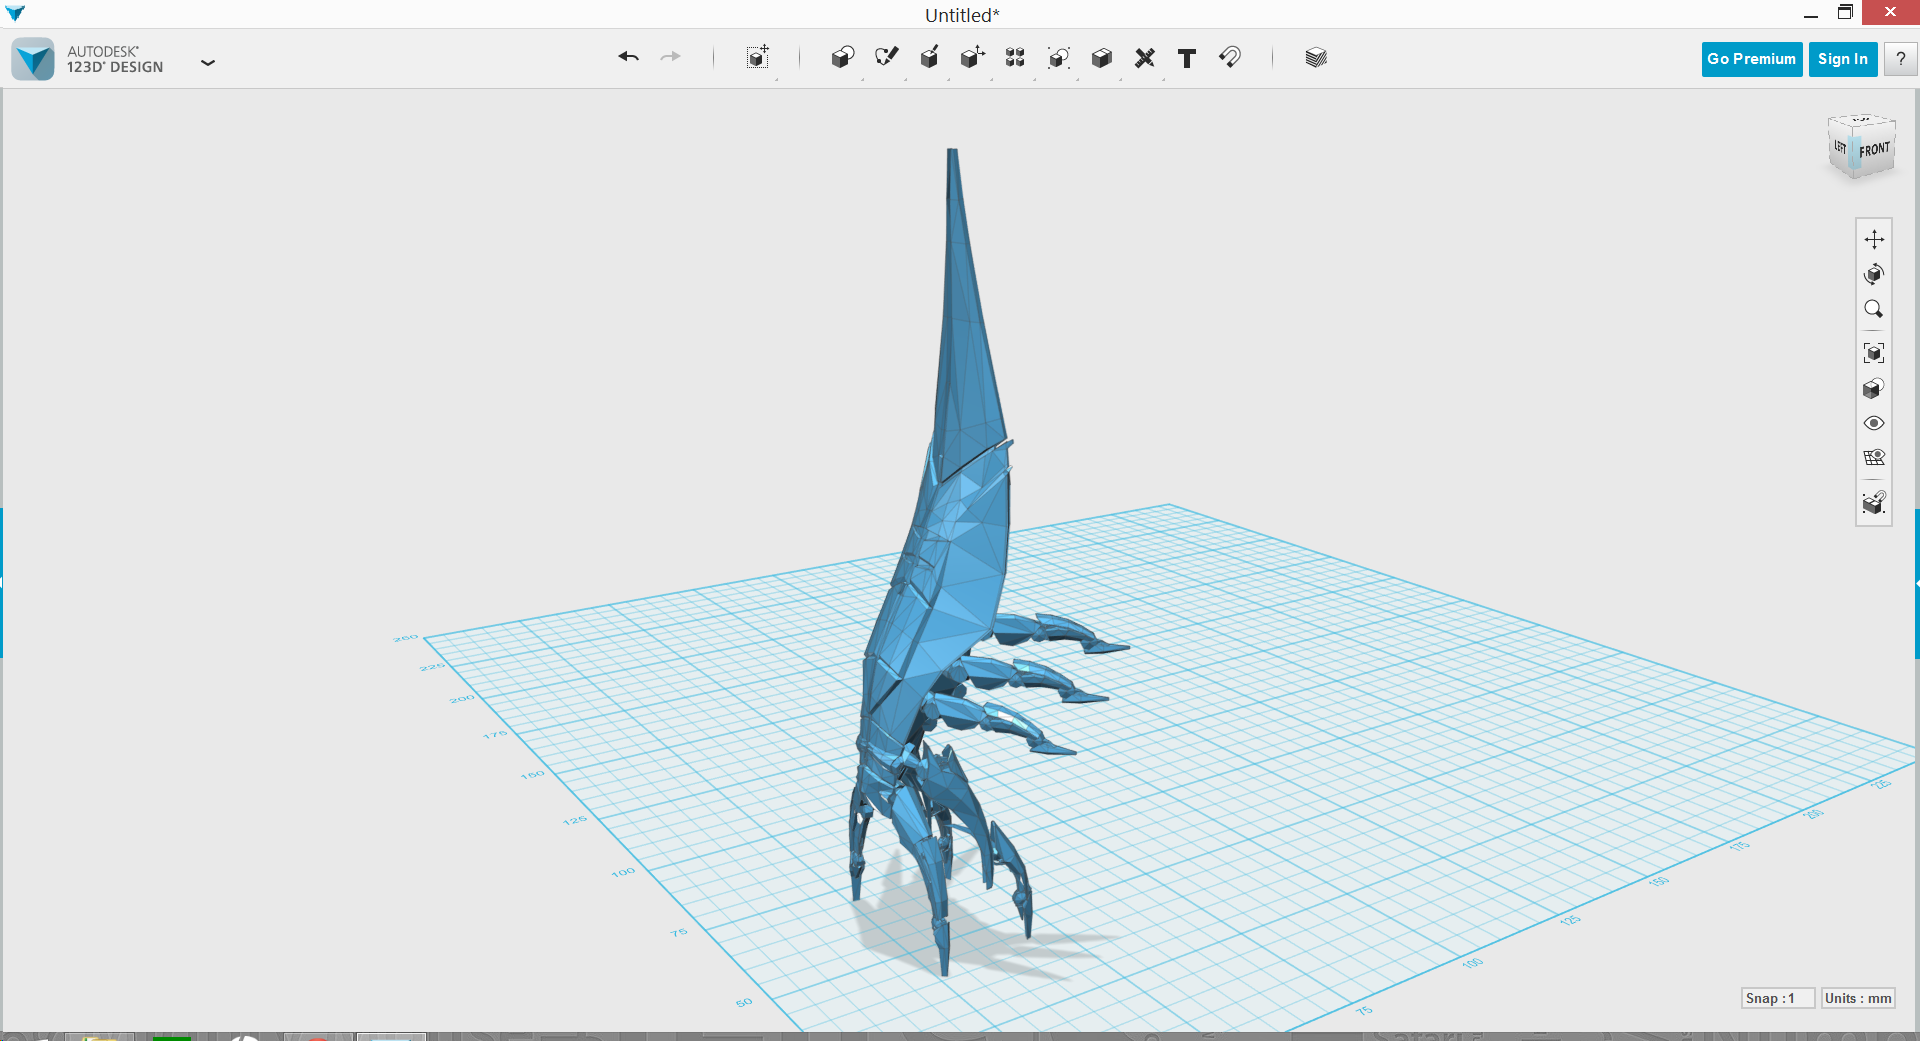Change the display style cube option
1920x1041 pixels.
point(1874,388)
